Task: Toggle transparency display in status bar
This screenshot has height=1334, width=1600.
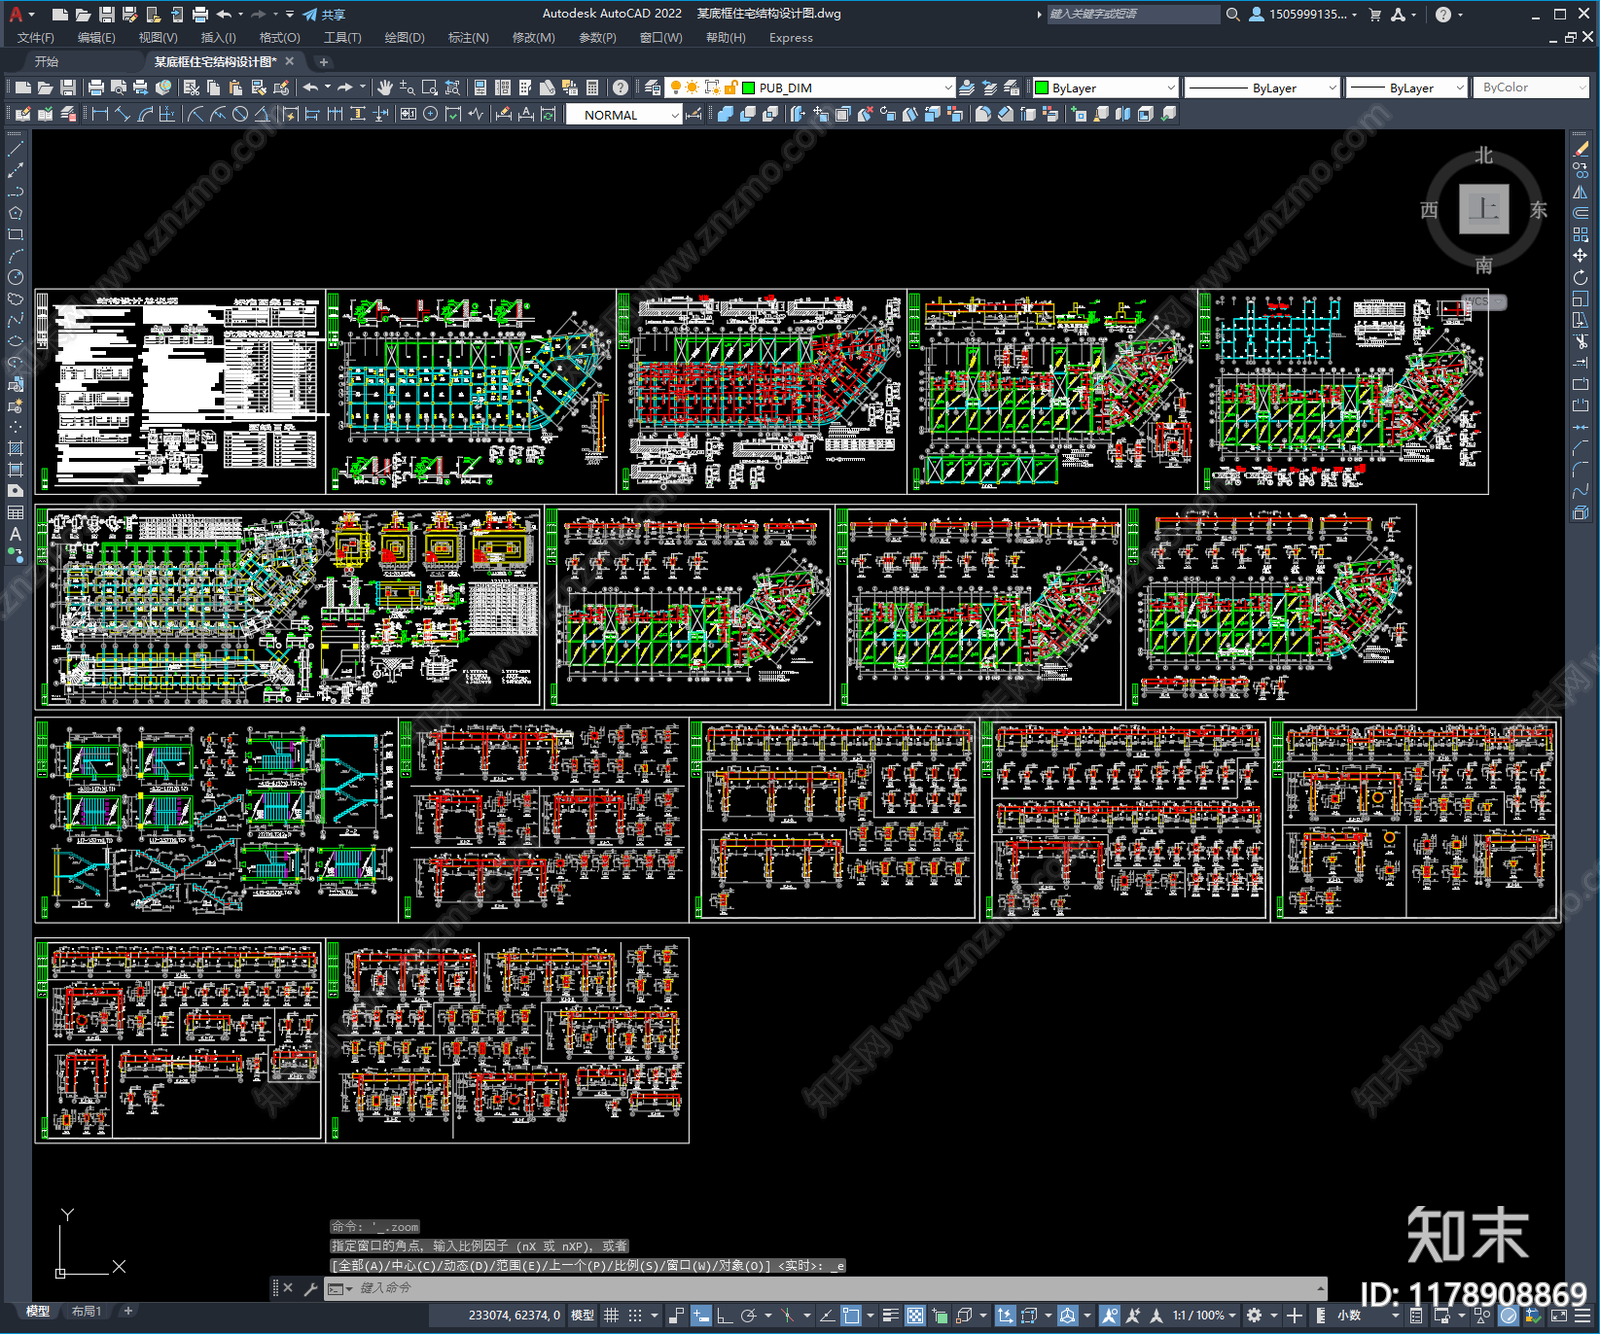Action: (915, 1315)
